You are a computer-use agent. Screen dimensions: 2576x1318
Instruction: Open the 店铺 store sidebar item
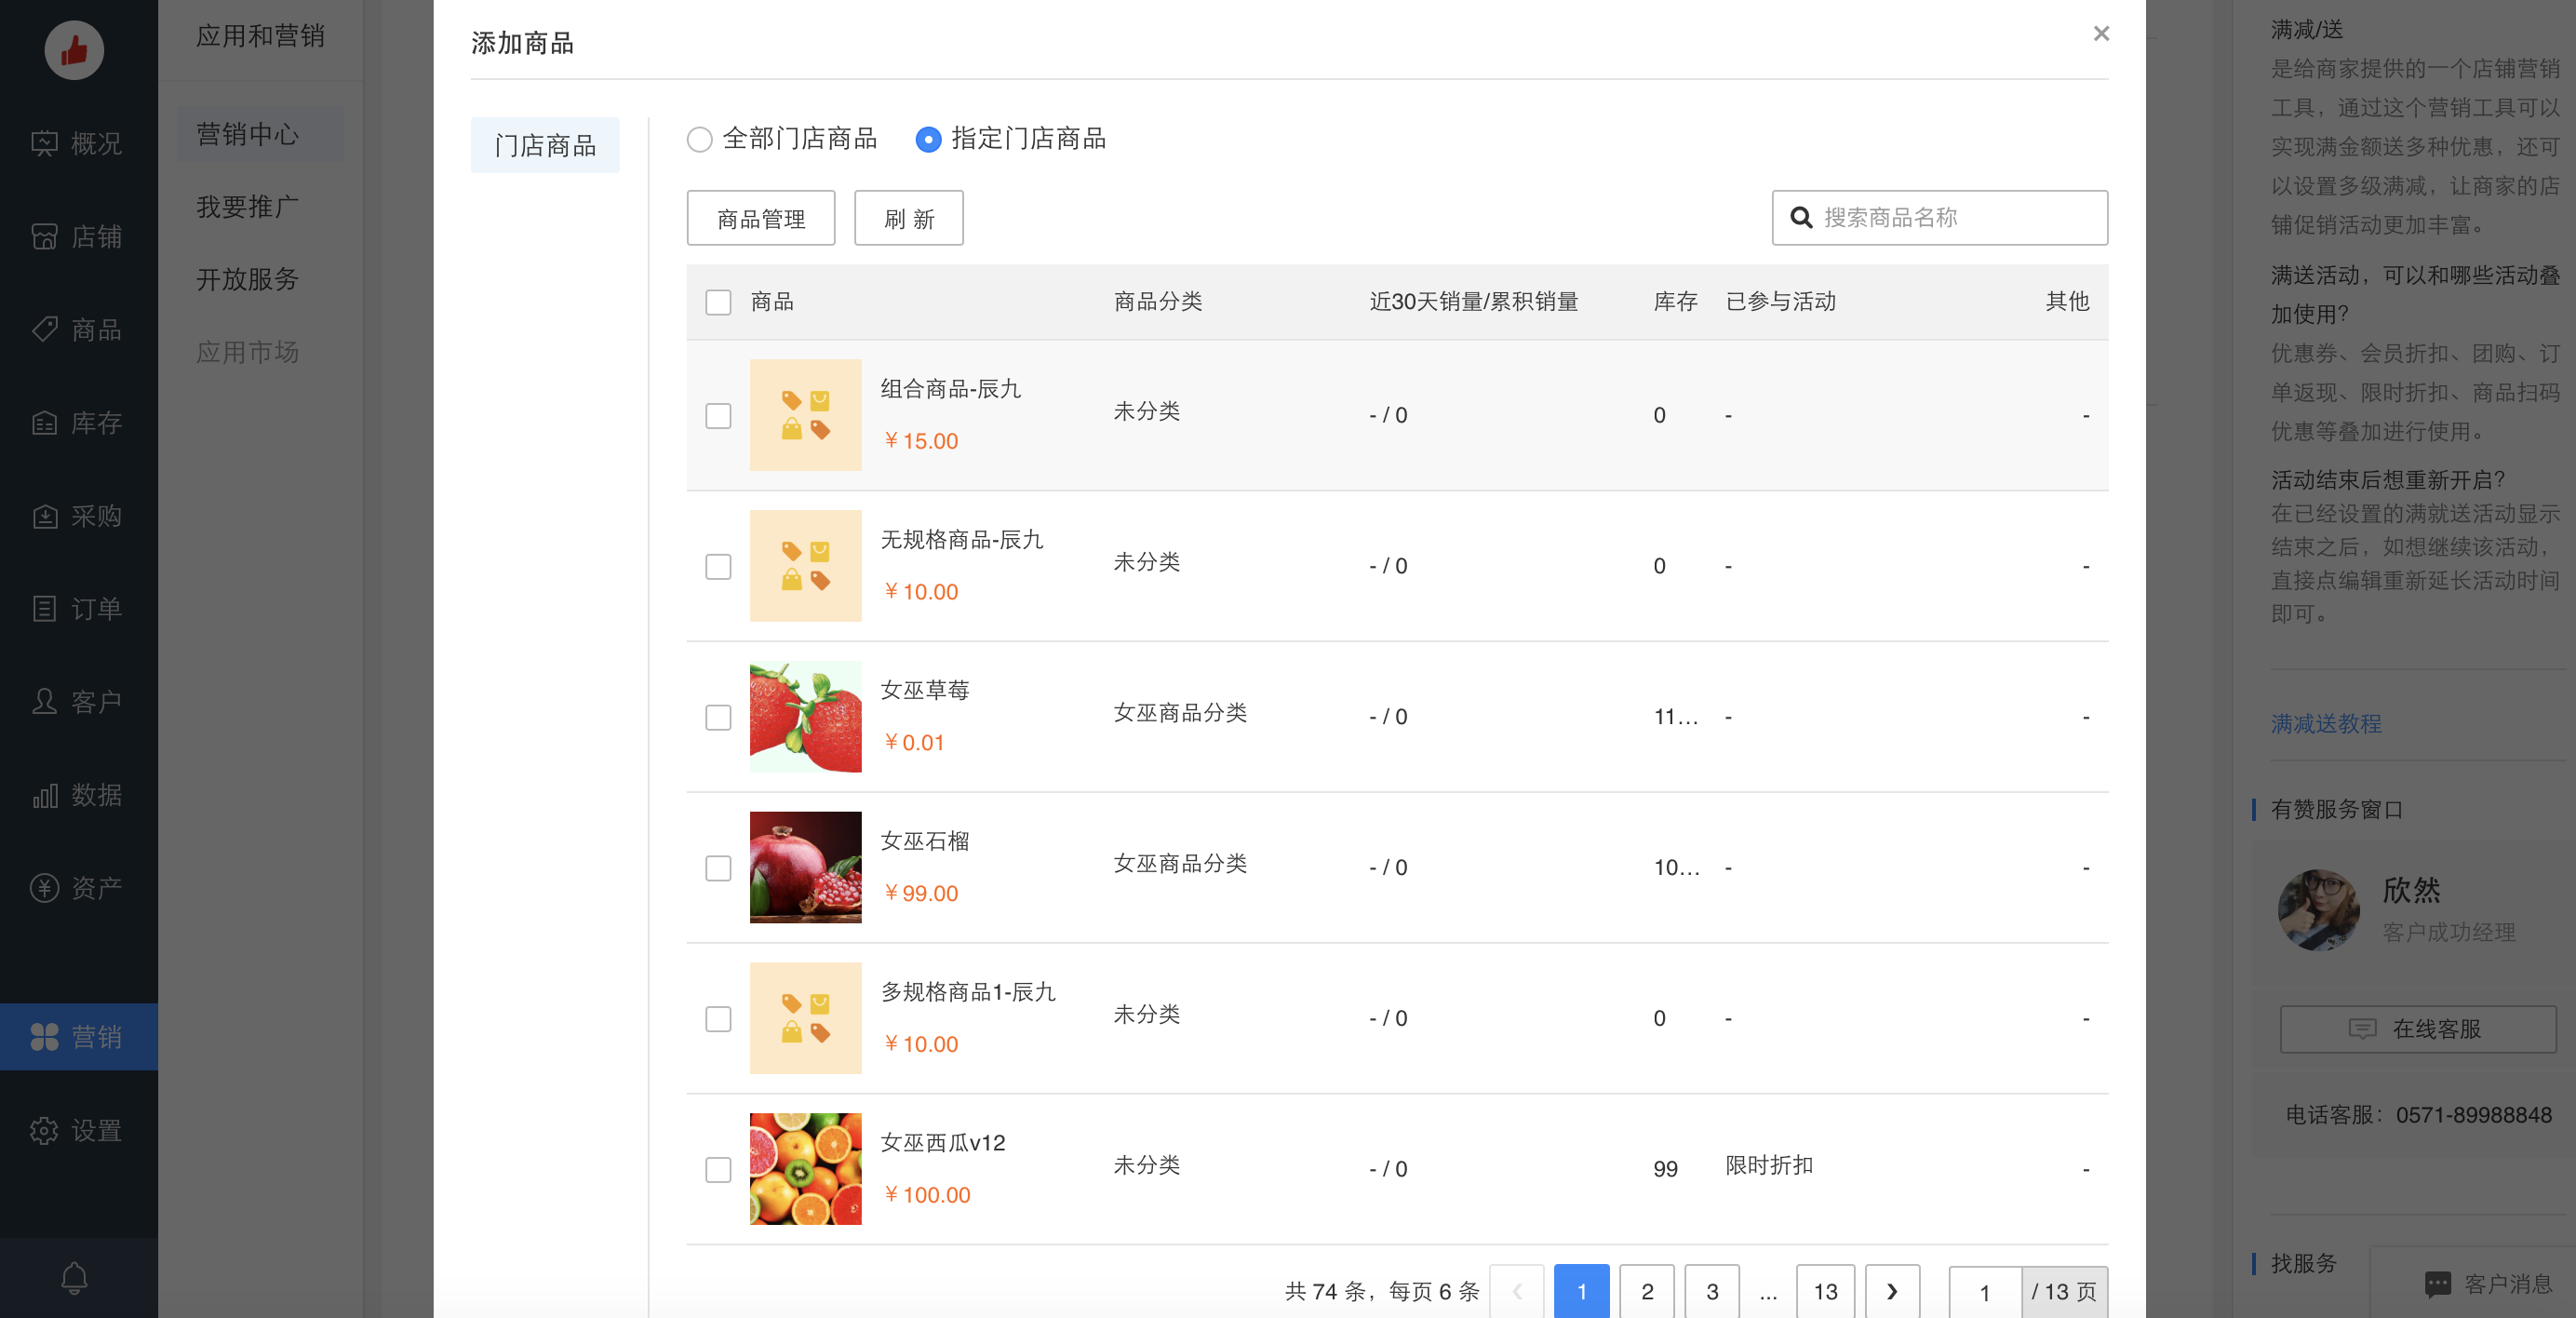point(78,236)
